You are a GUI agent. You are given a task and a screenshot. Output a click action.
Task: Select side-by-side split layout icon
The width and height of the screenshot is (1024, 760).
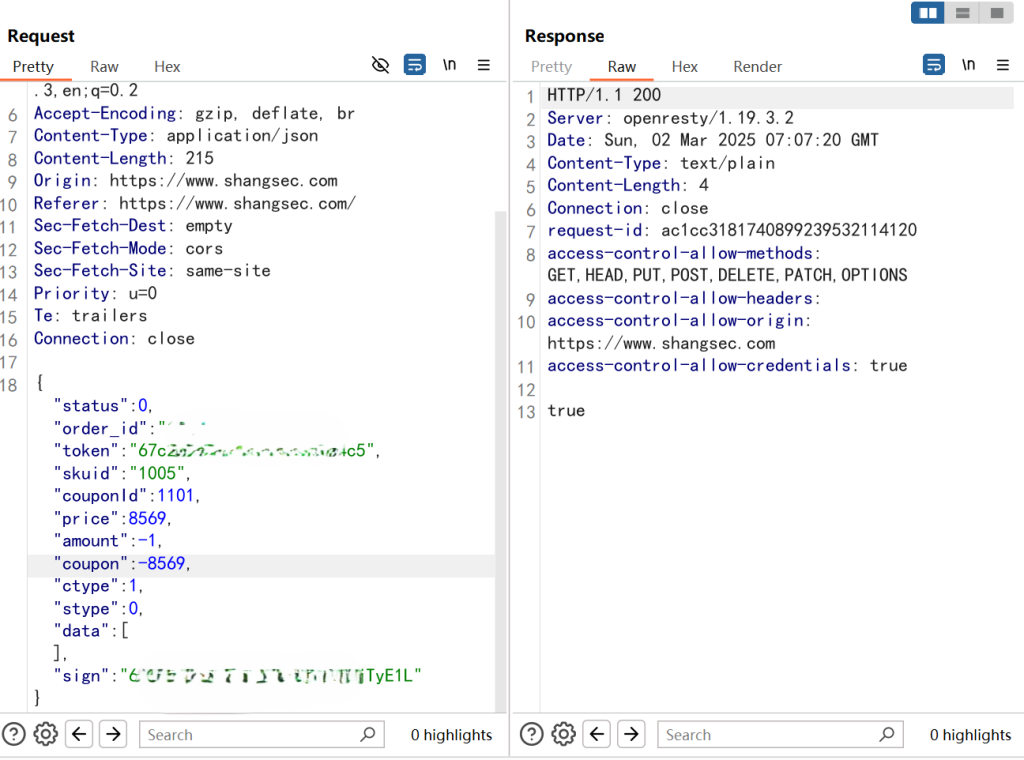tap(928, 13)
